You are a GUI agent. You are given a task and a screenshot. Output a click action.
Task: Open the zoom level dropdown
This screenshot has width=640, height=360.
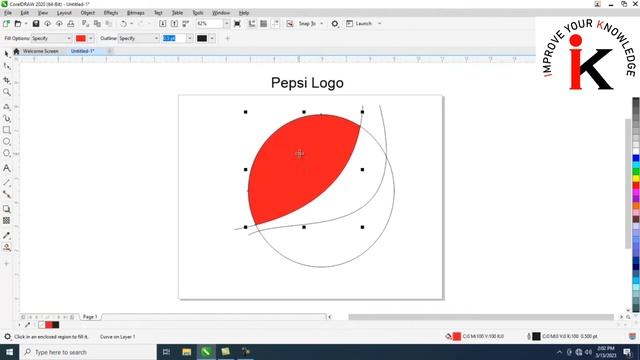point(227,24)
